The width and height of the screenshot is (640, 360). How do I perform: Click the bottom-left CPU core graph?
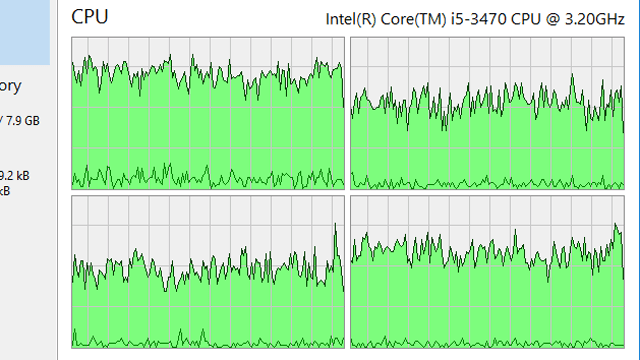pos(208,272)
